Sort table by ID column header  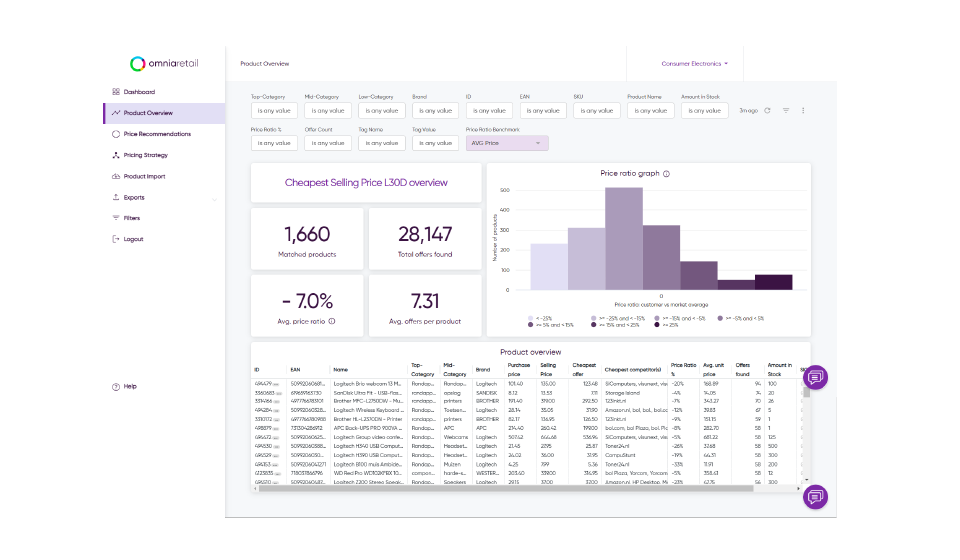tap(257, 370)
